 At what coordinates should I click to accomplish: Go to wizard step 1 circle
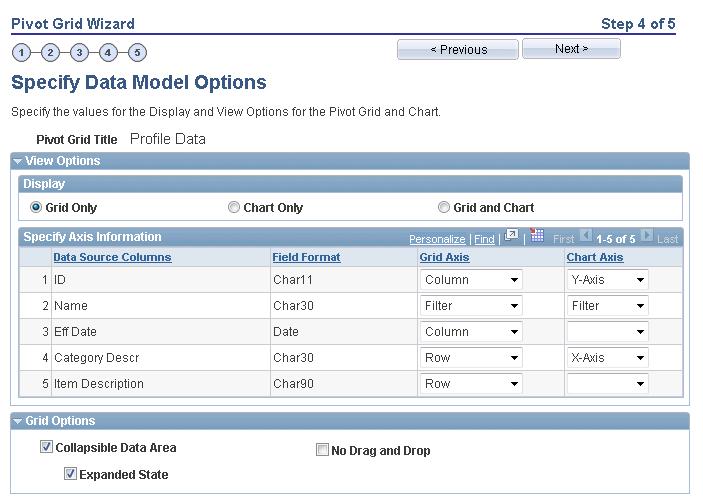21,52
